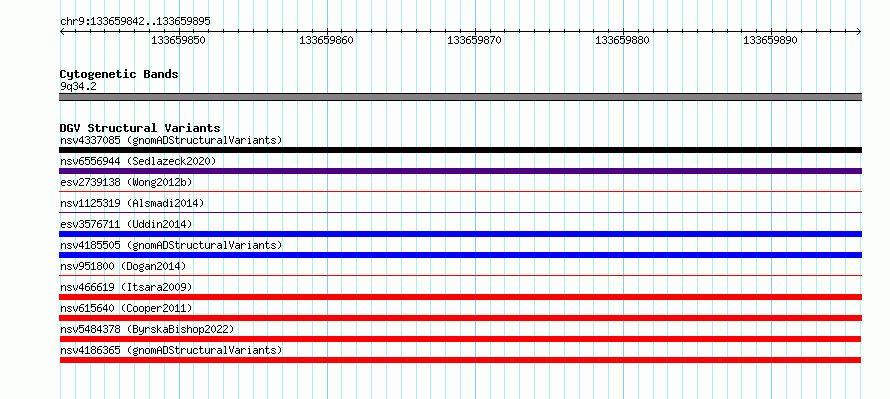Click ruler position 133659870
The height and width of the screenshot is (399, 890).
tap(475, 40)
